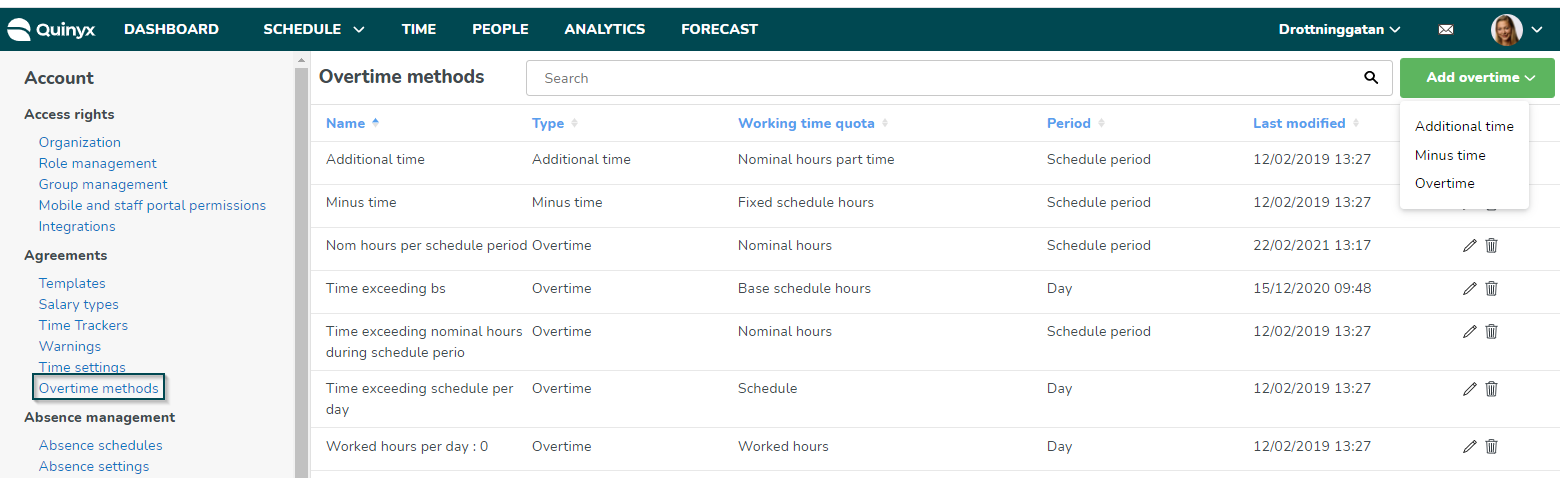This screenshot has width=1560, height=478.
Task: Sort by Period column
Action: 1076,123
